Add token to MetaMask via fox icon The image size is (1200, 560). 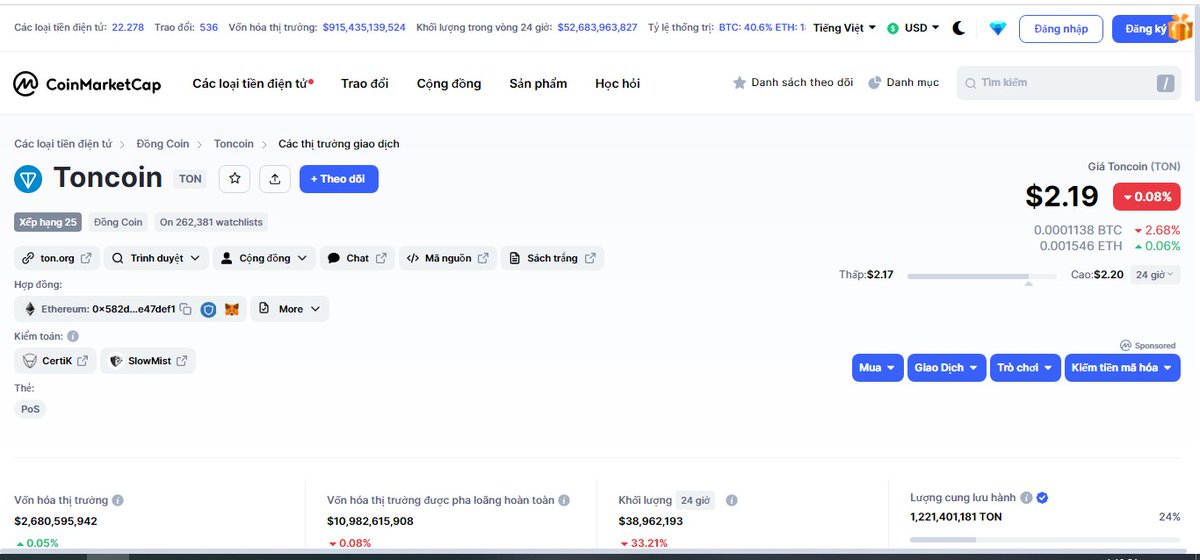pyautogui.click(x=232, y=310)
